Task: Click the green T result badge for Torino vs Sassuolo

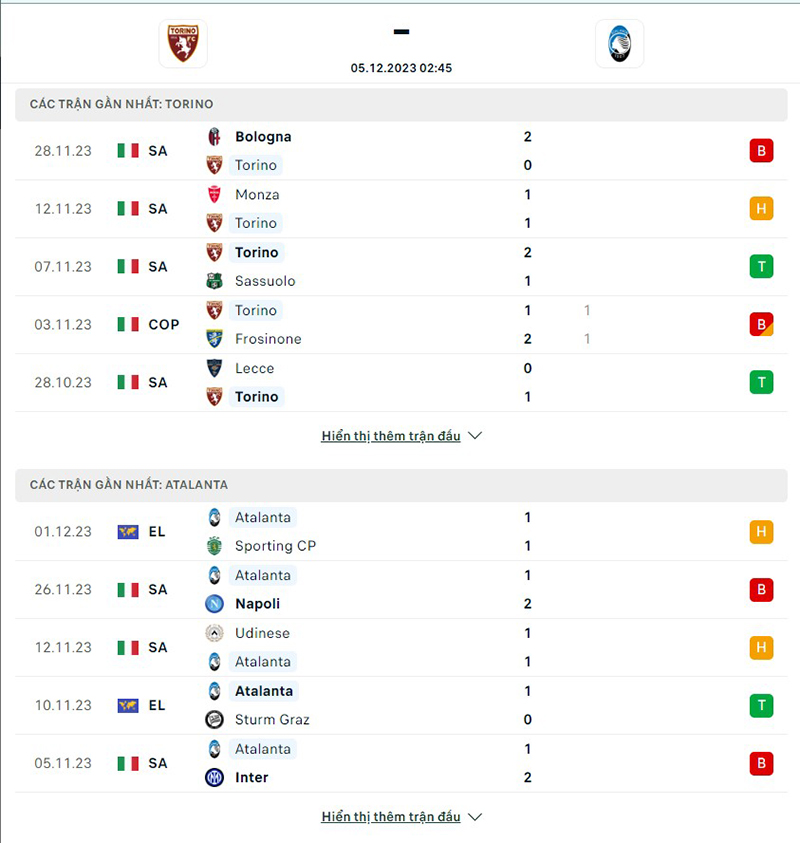Action: point(761,266)
